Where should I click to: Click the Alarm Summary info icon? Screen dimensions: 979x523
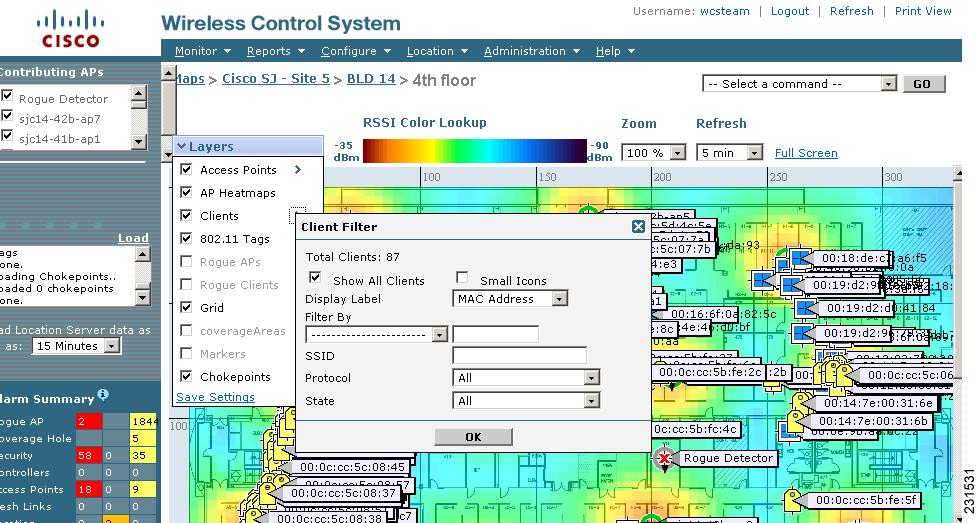coord(103,394)
